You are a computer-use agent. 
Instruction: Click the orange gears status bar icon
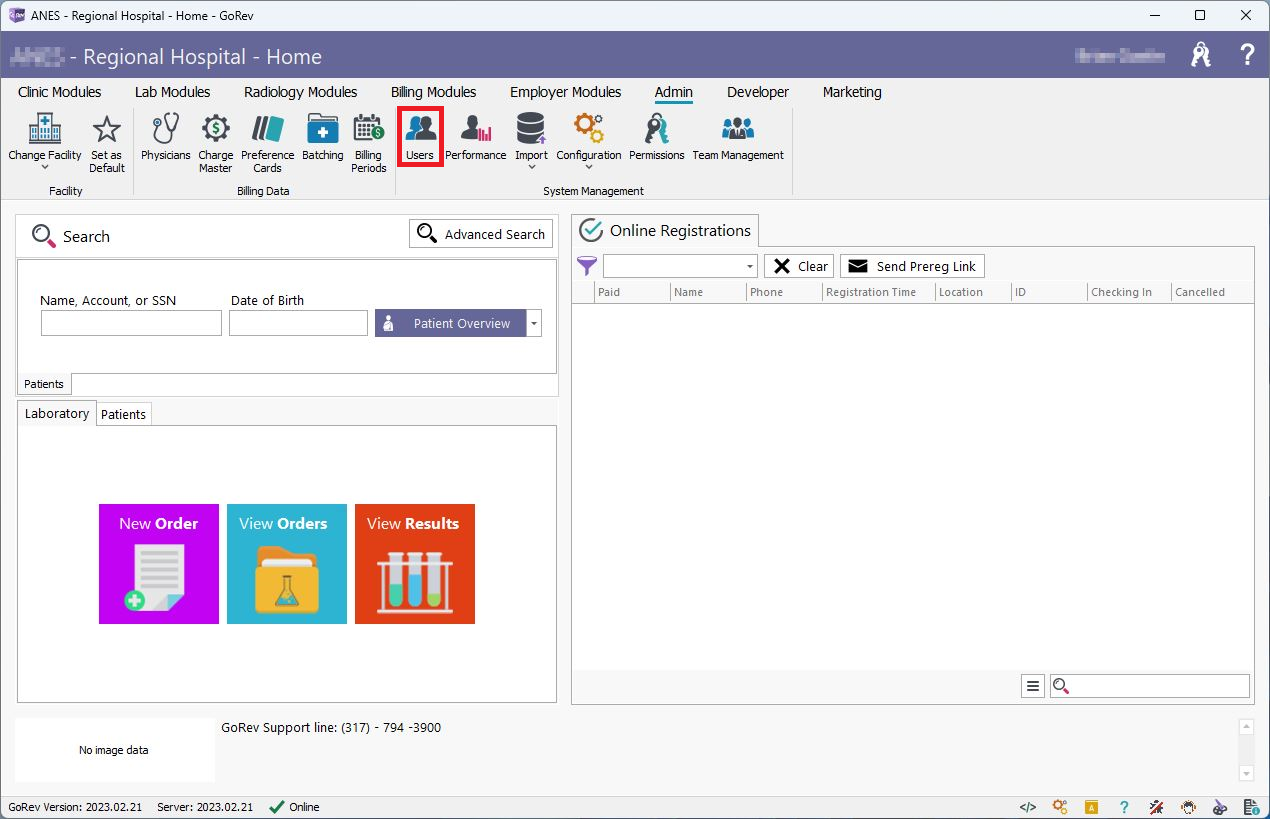(1060, 807)
